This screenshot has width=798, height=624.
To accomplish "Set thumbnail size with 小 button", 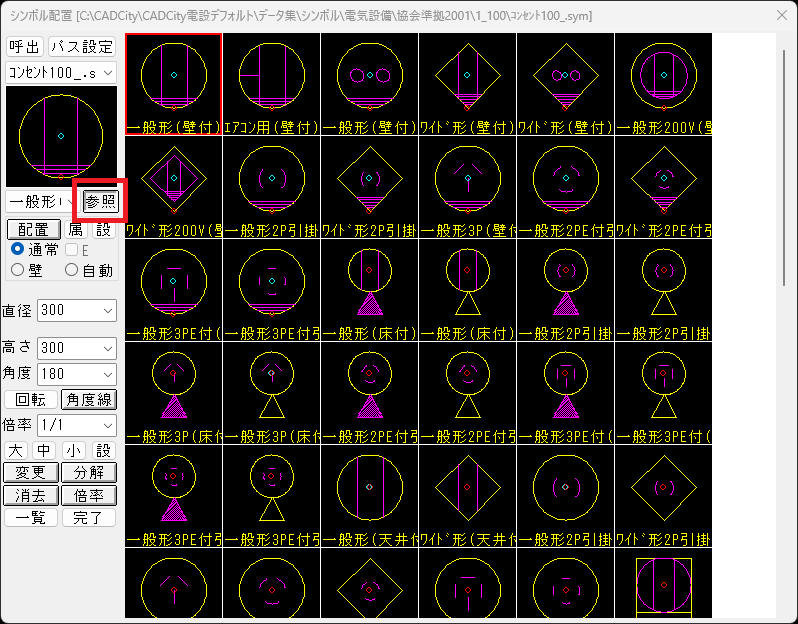I will 74,450.
